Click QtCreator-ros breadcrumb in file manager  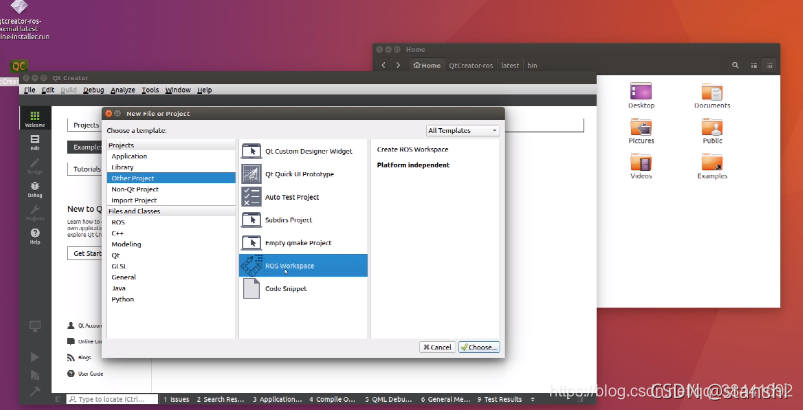pos(471,66)
